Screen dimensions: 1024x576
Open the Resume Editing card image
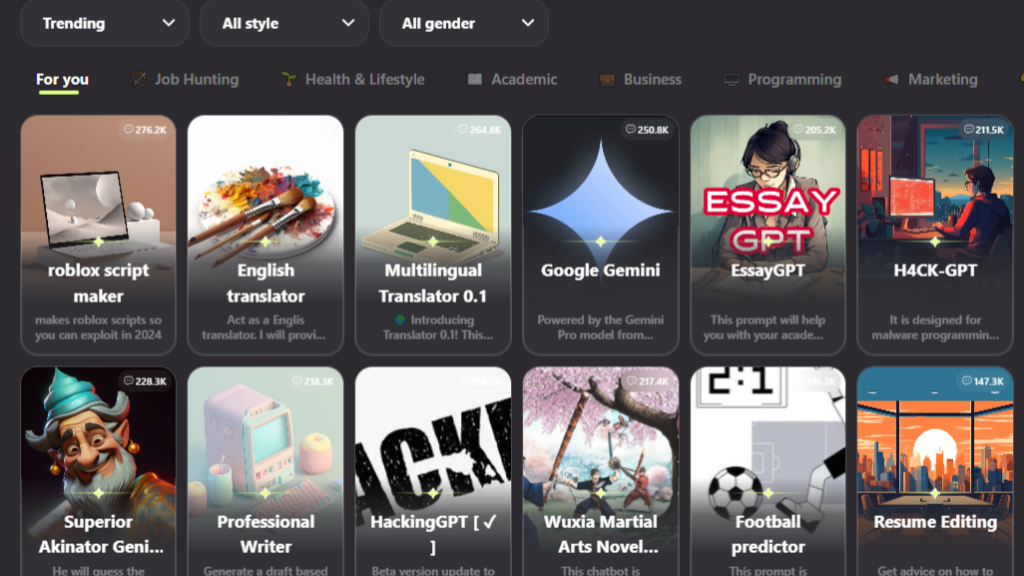(935, 438)
